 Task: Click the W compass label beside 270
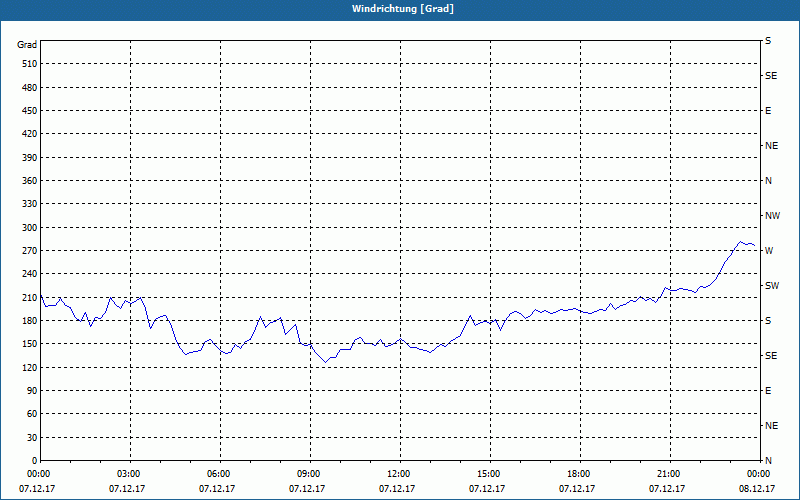tap(769, 251)
